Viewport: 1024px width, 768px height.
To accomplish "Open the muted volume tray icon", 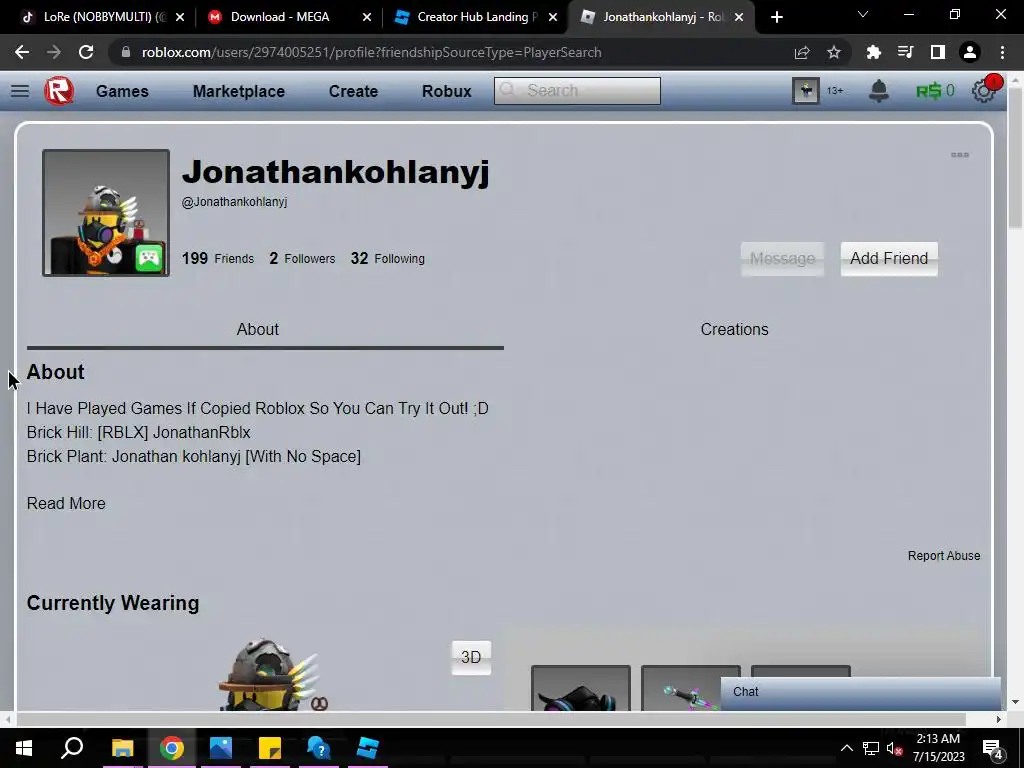I will [x=895, y=748].
